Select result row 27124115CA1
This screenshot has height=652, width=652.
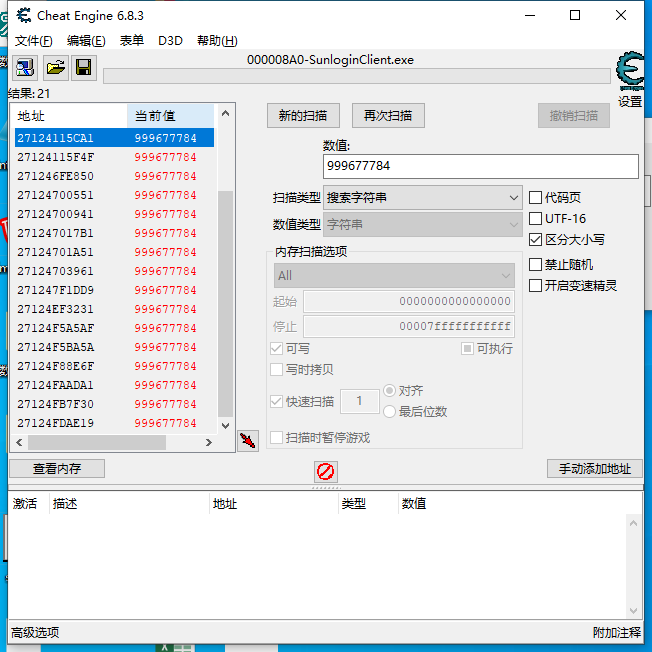point(114,138)
